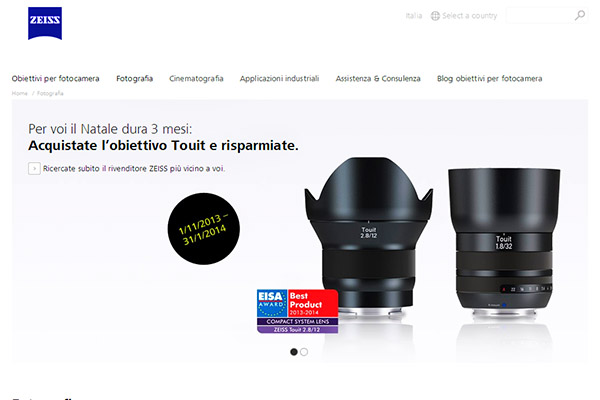Select the second carousel dot
Screen dimensions: 600x400
304,352
